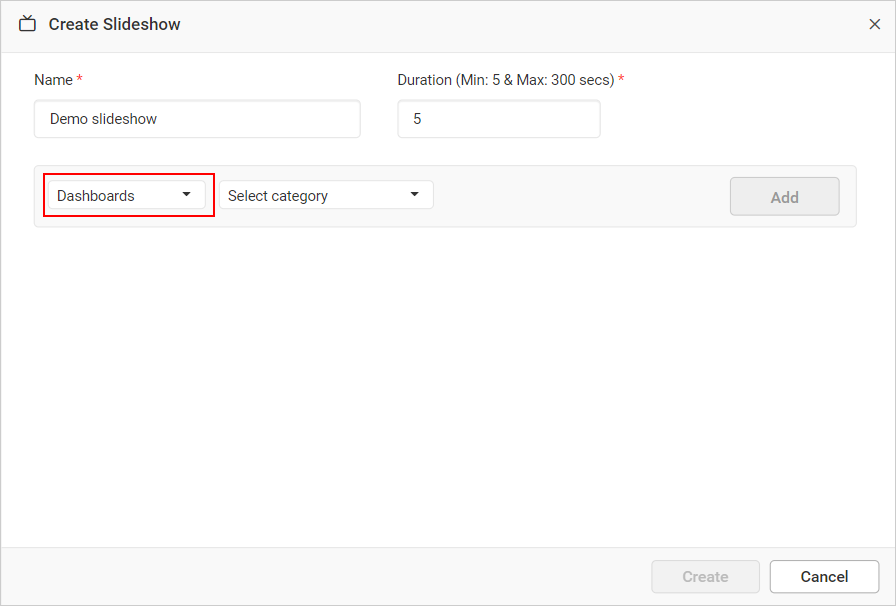Click the Select category placeholder text
The height and width of the screenshot is (606, 896).
tap(277, 194)
